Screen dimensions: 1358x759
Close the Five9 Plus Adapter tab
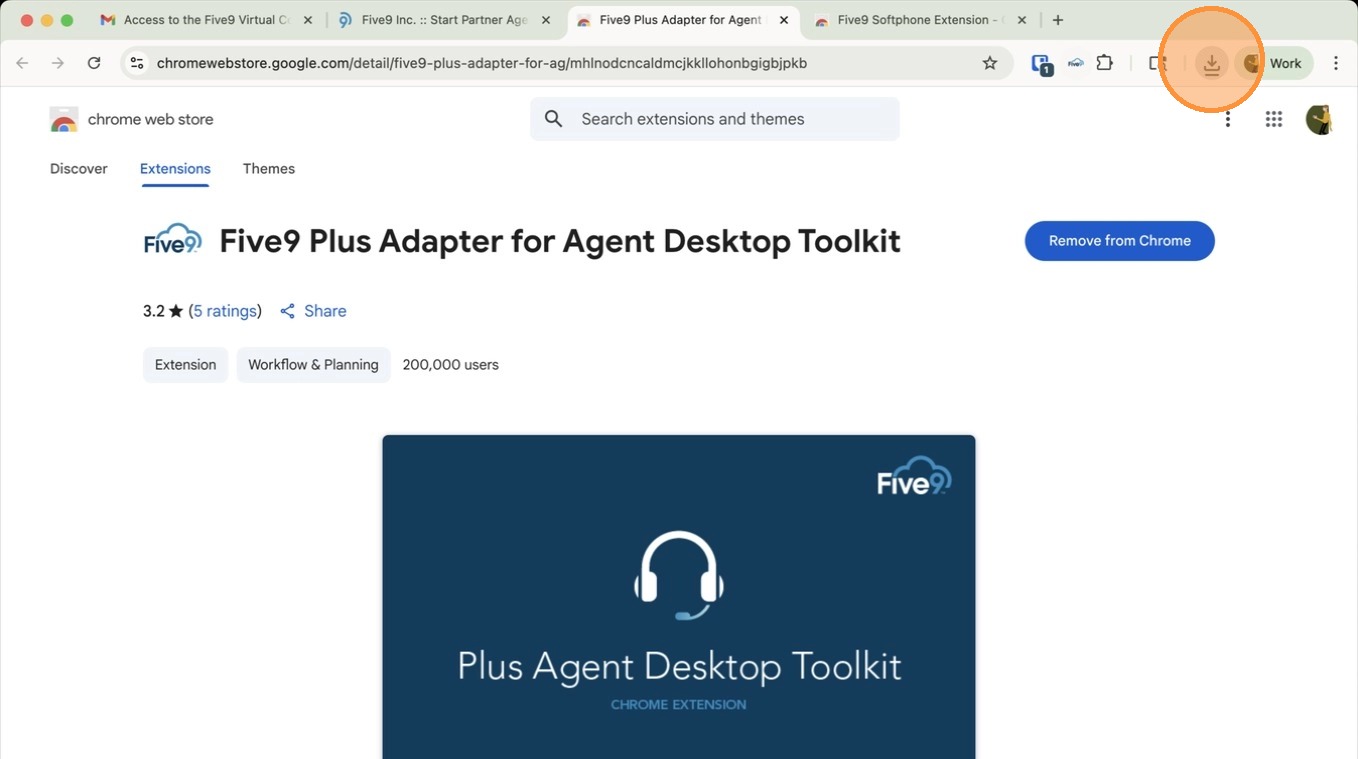(784, 20)
